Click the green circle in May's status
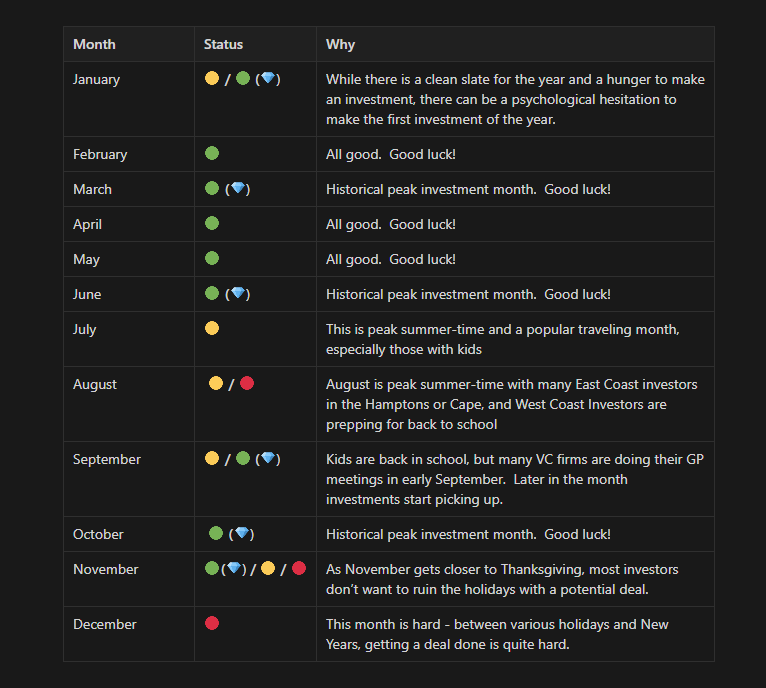The height and width of the screenshot is (688, 766). 212,259
